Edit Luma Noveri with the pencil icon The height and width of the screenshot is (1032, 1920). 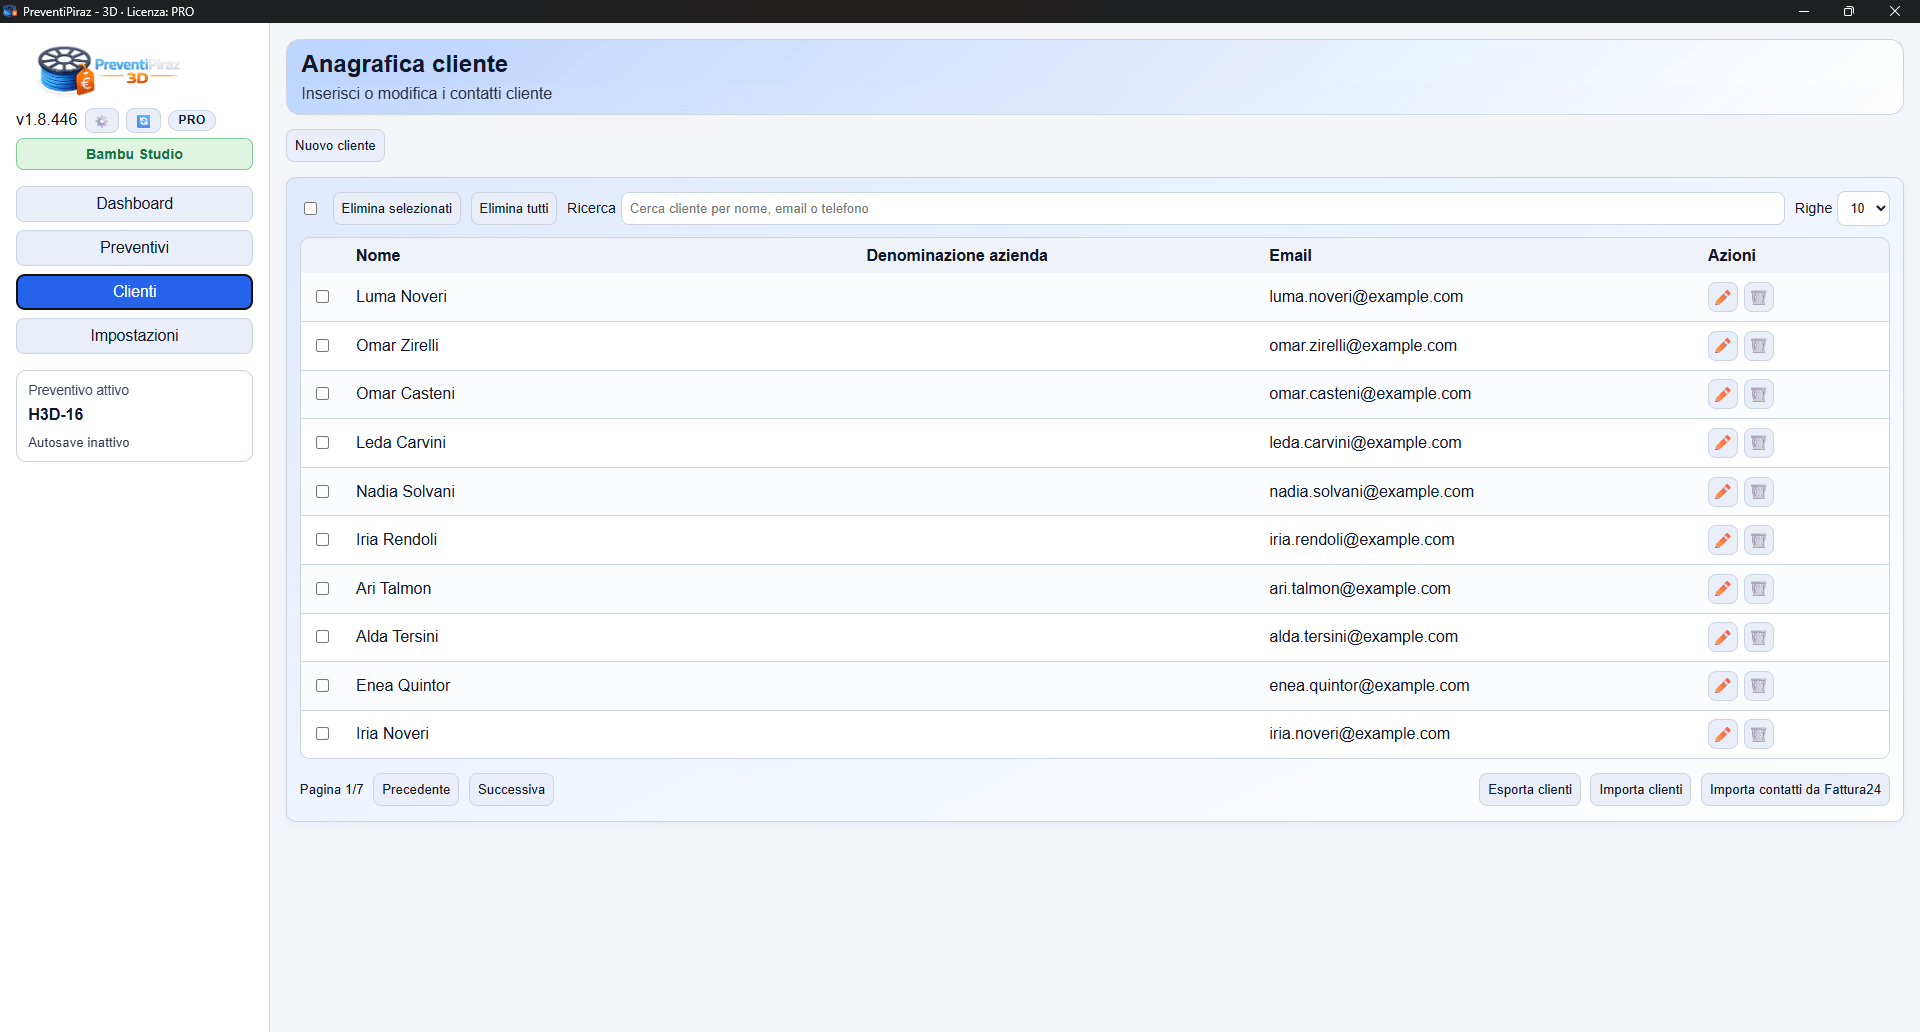[x=1722, y=298]
